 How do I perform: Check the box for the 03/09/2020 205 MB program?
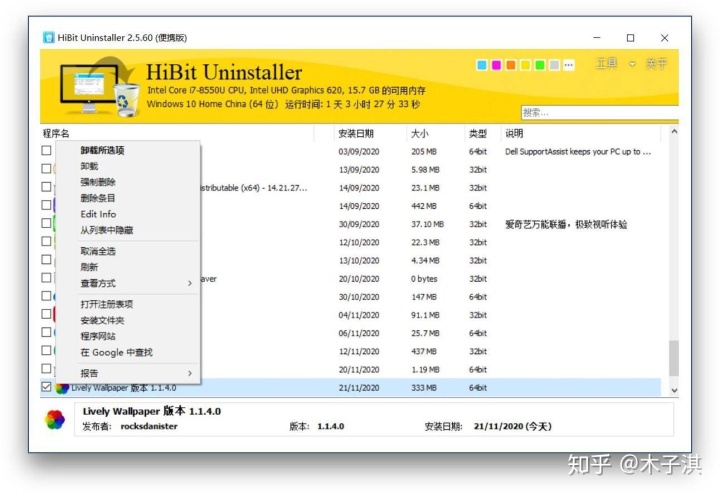click(46, 151)
